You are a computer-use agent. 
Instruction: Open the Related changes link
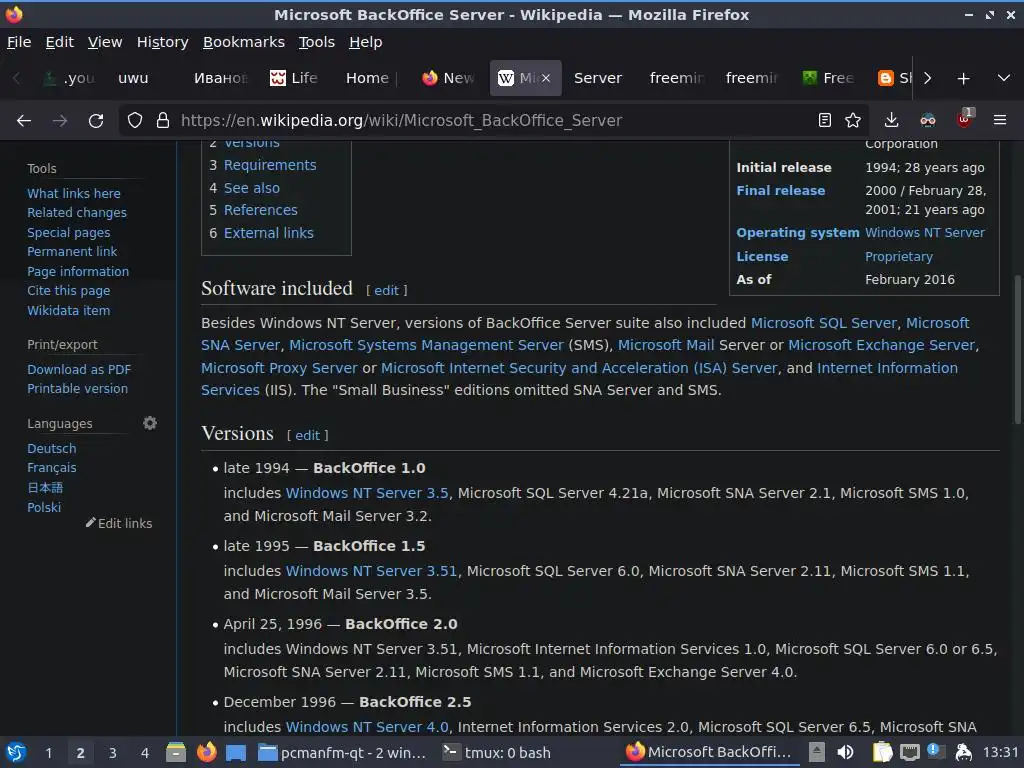click(x=77, y=213)
